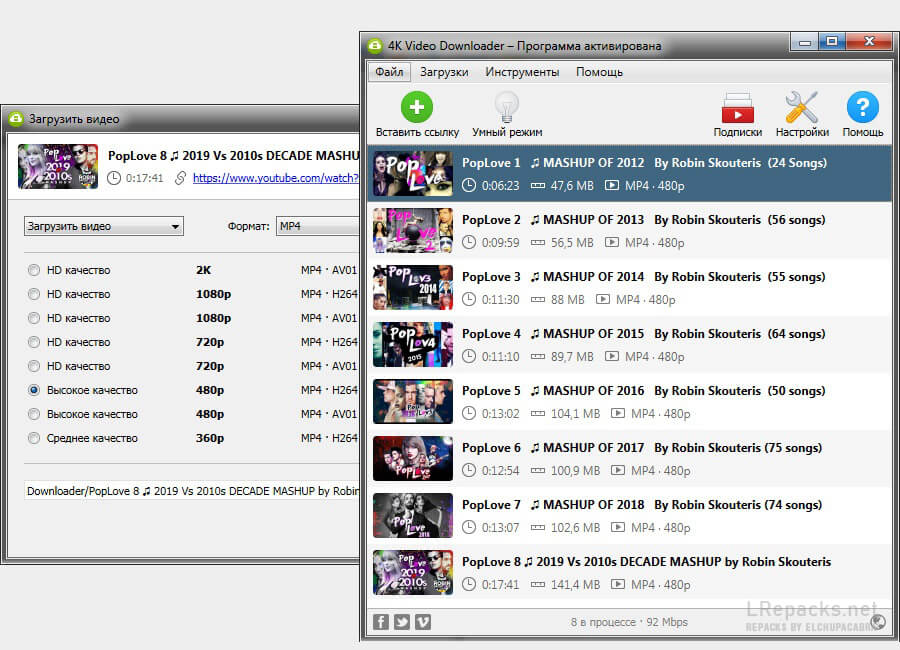Click file size icon in PopLove 2 row
This screenshot has height=650, width=900.
(x=538, y=242)
